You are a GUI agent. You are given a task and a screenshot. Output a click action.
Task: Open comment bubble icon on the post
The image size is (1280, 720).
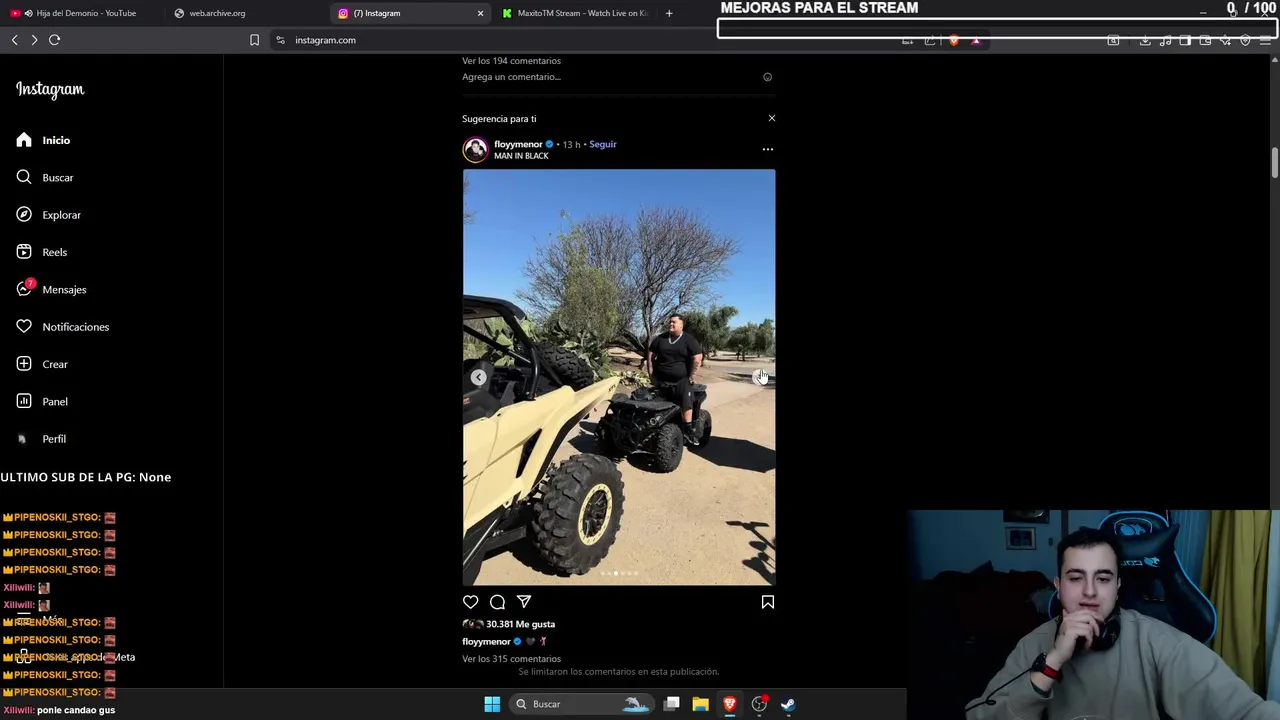click(497, 602)
